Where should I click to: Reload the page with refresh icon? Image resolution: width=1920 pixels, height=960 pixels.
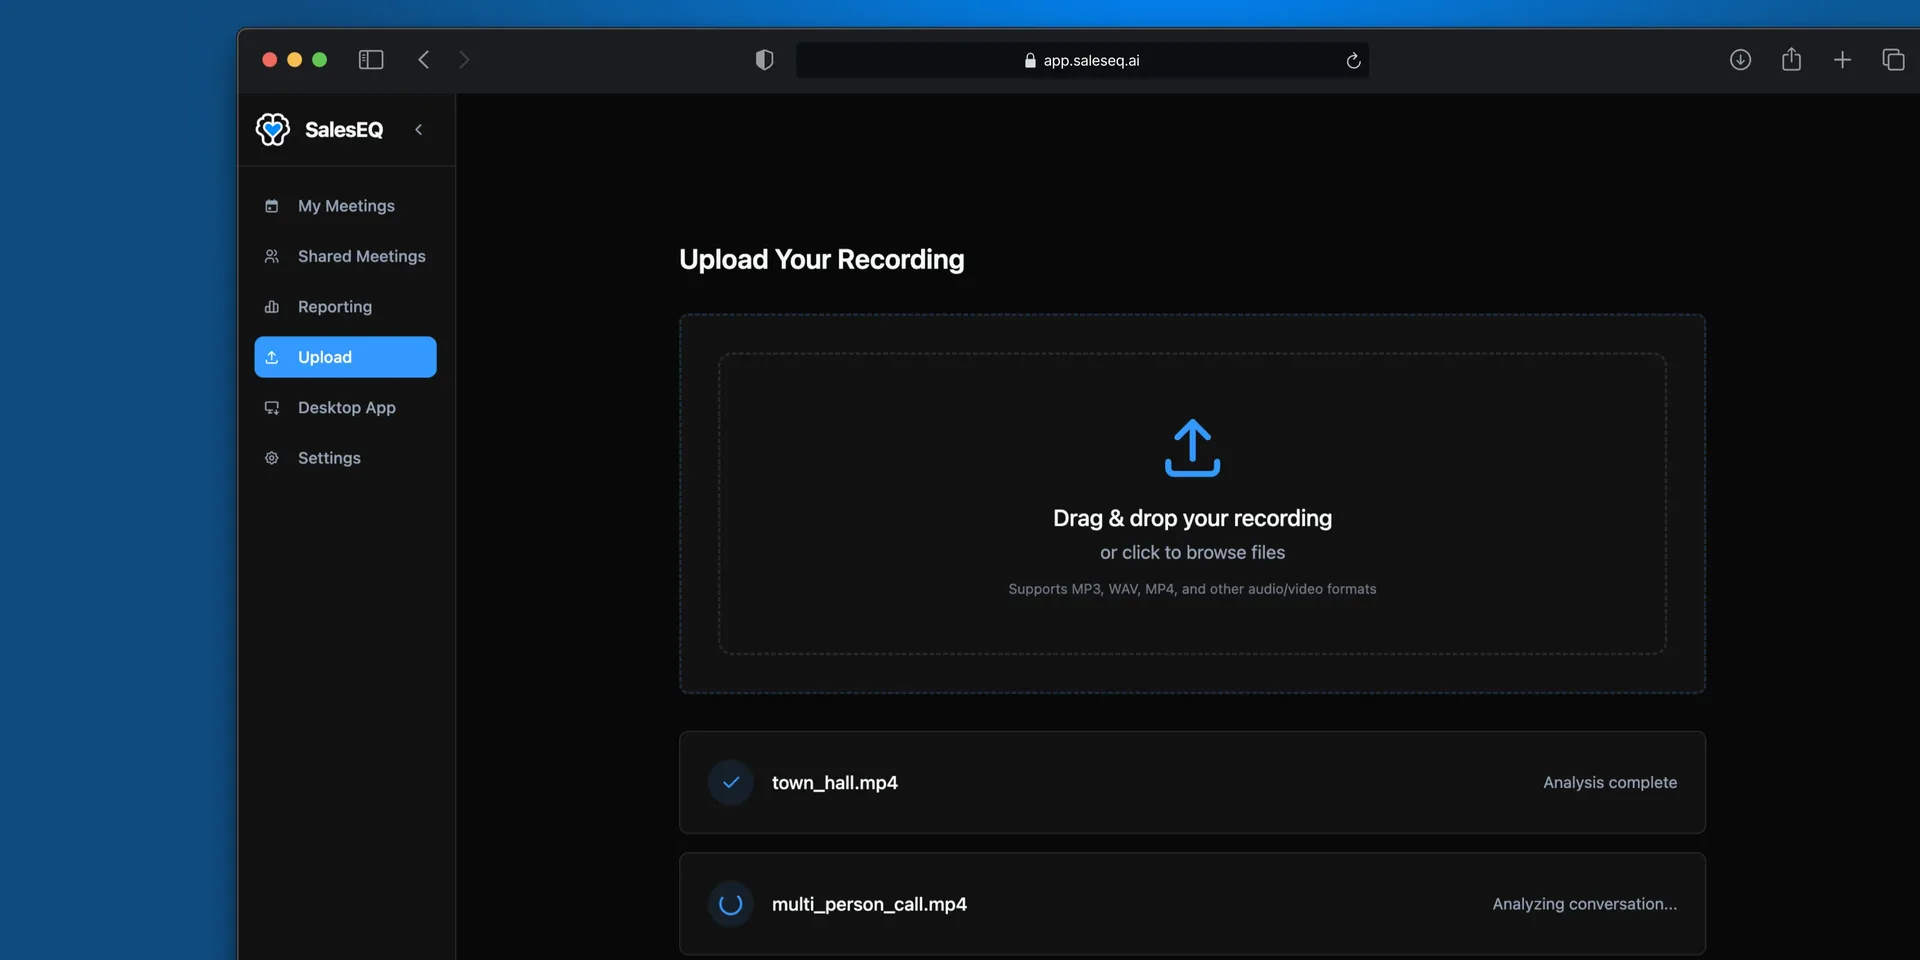point(1353,60)
